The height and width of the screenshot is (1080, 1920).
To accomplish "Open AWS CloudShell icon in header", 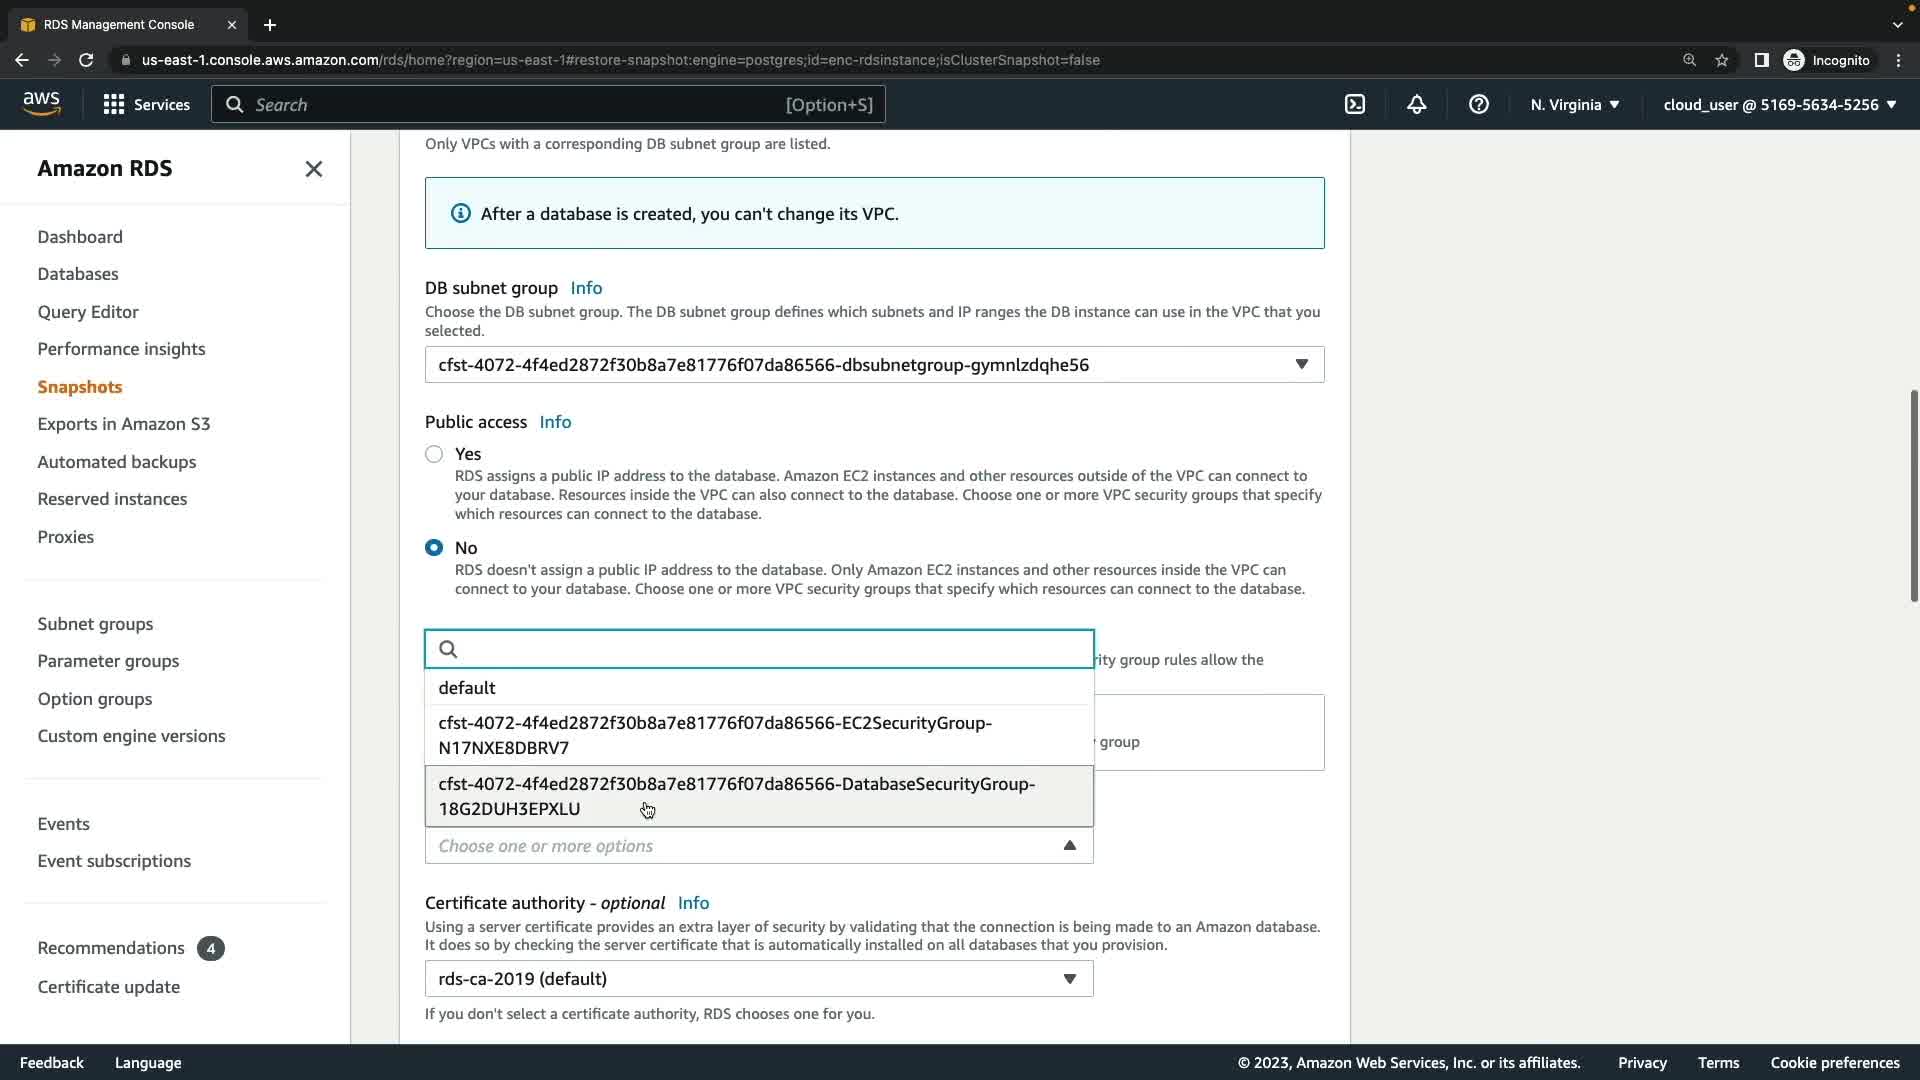I will point(1355,104).
